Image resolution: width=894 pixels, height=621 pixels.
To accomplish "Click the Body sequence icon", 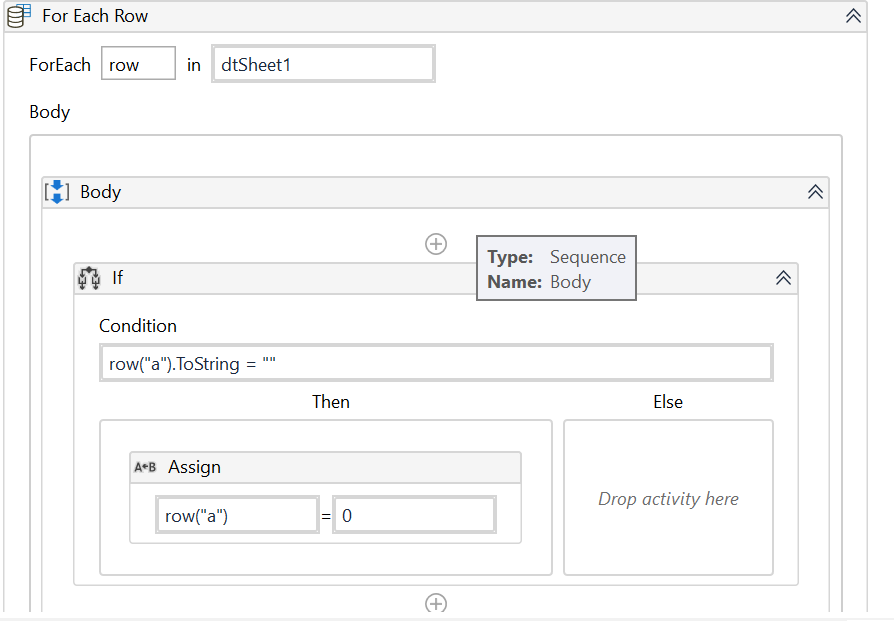I will [x=58, y=192].
